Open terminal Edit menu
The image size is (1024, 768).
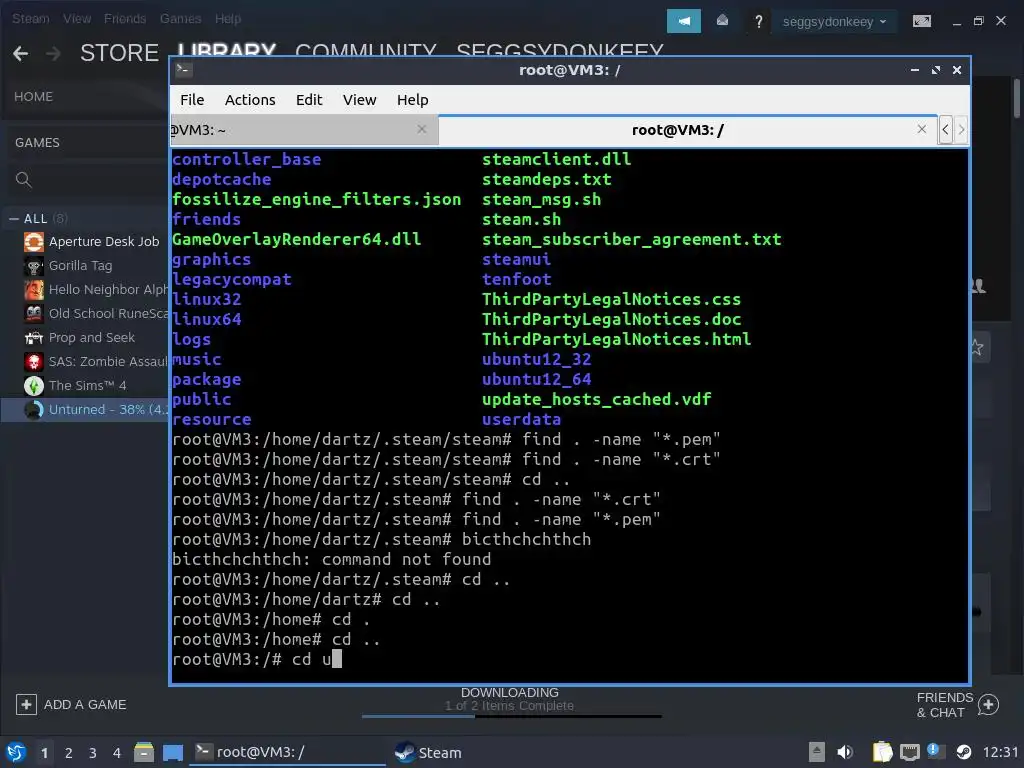point(309,100)
